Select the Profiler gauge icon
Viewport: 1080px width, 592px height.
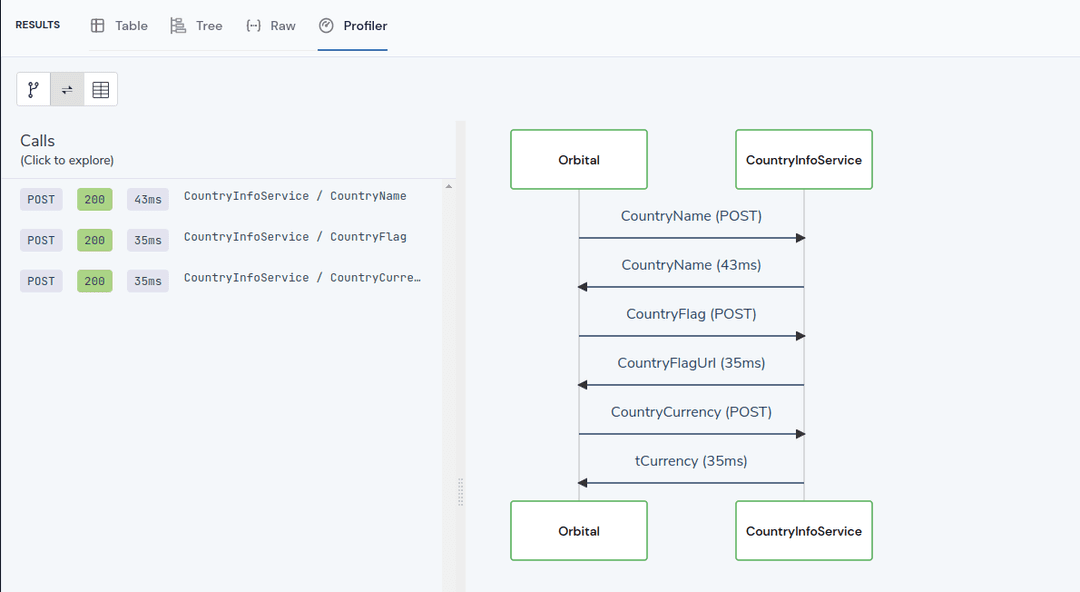click(325, 25)
